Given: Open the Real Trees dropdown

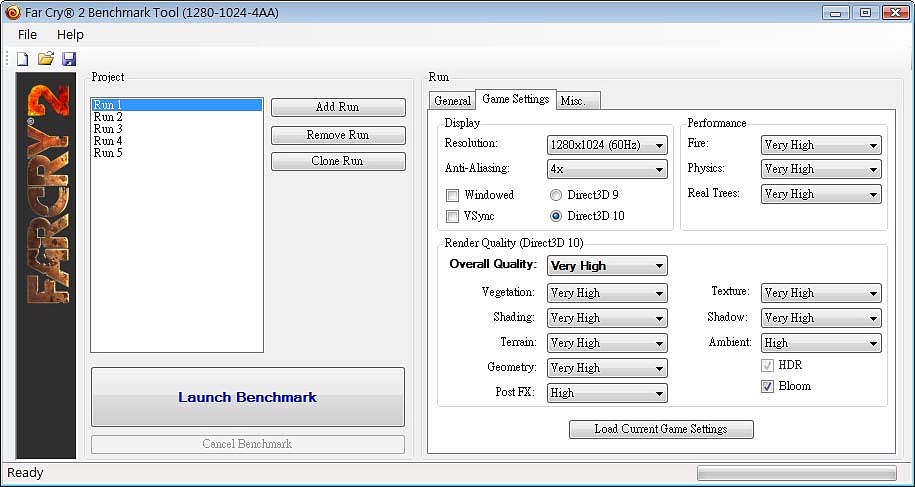Looking at the screenshot, I should coord(821,194).
